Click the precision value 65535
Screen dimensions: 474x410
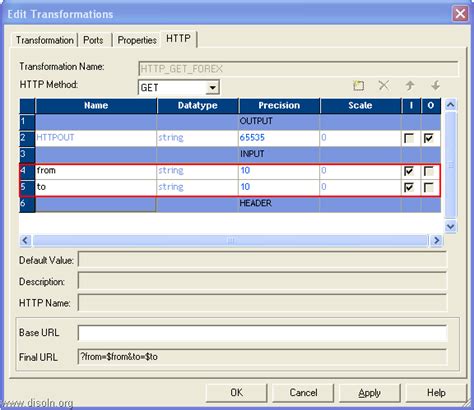pyautogui.click(x=252, y=138)
